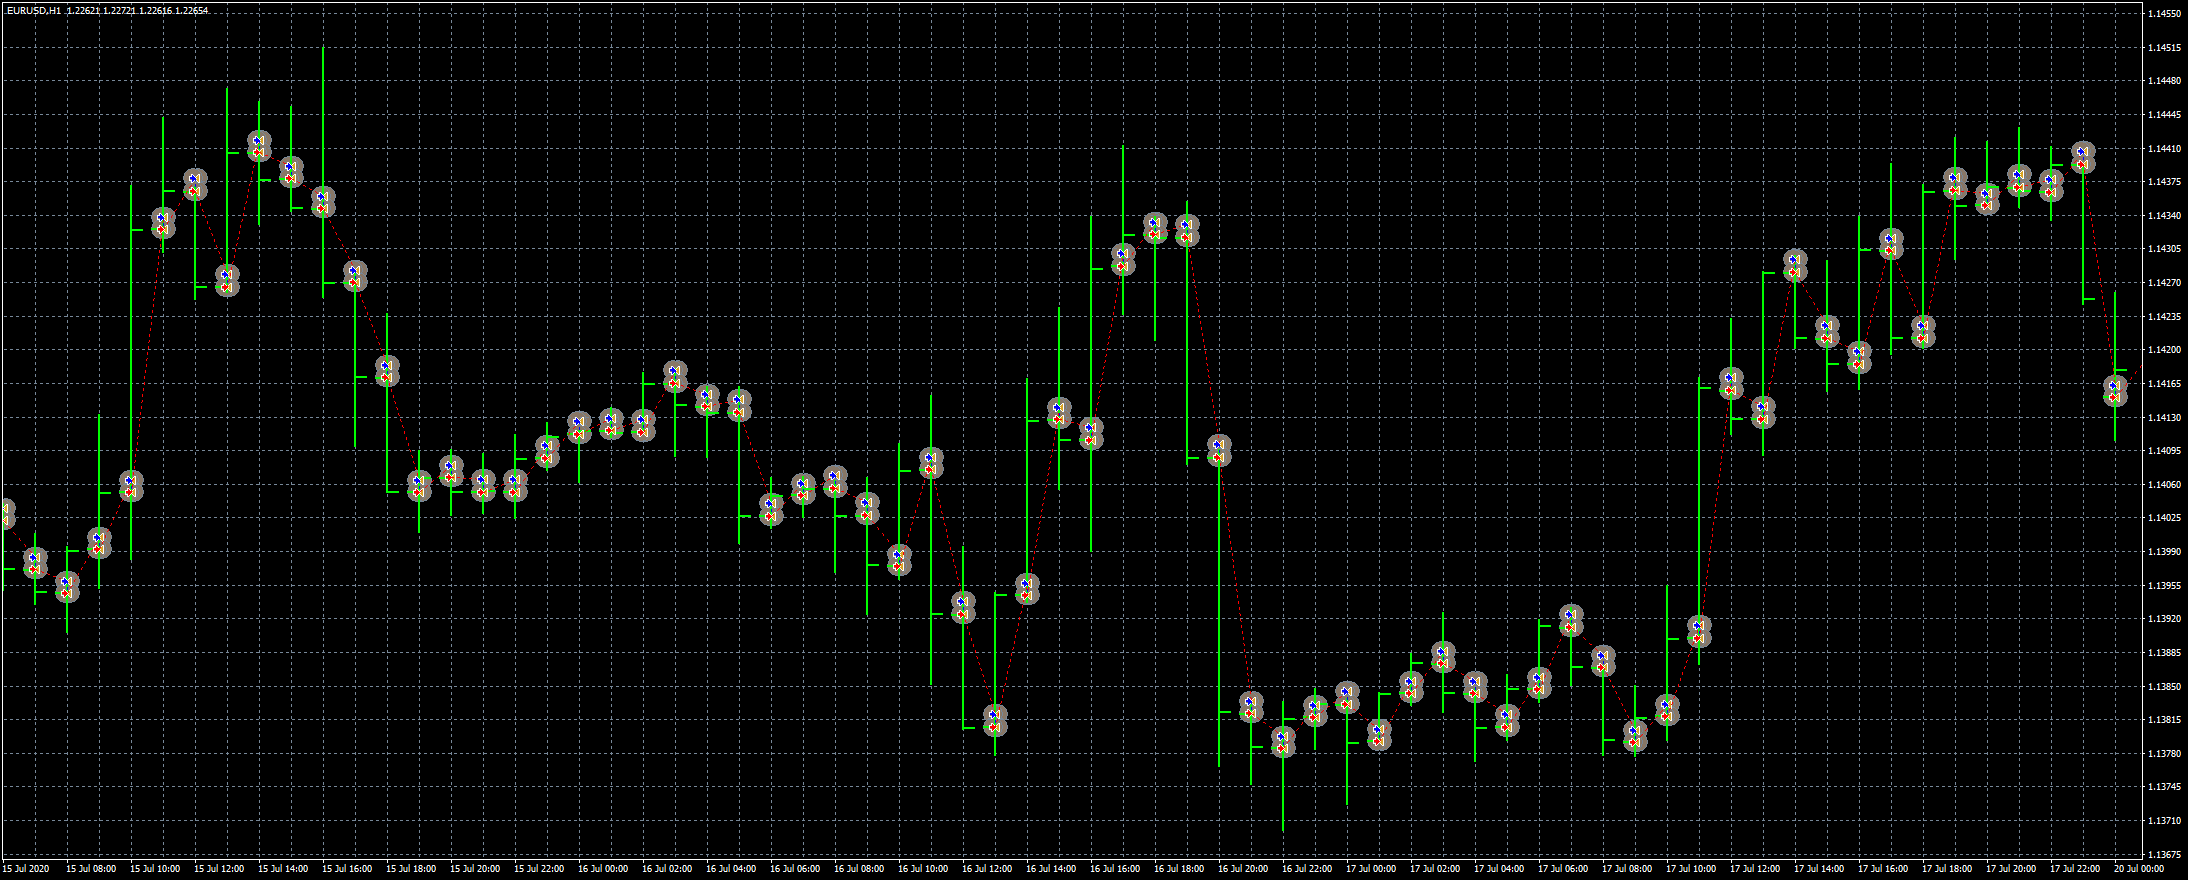Click the 17 Jul 14:00 time label
2188x880 pixels.
click(x=1819, y=869)
